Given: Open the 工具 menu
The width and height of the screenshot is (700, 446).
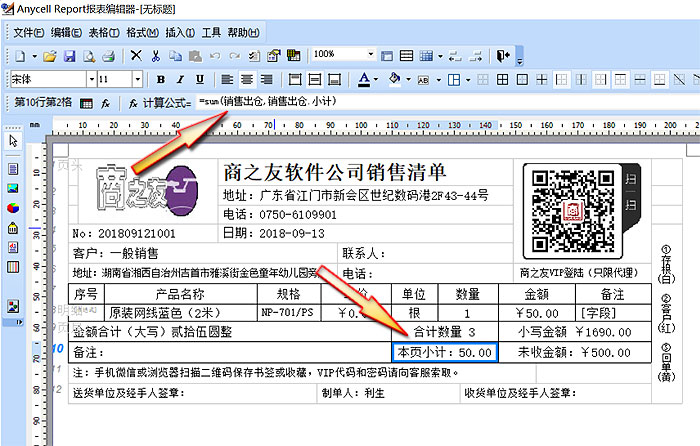Looking at the screenshot, I should click(x=211, y=33).
